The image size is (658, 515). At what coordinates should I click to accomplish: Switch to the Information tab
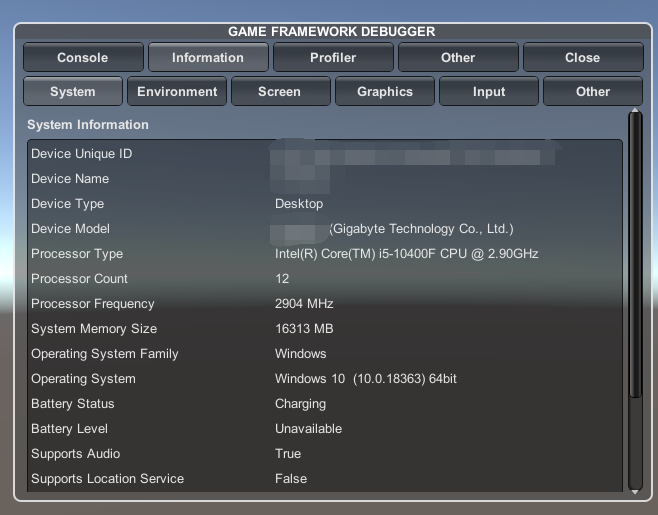pos(208,57)
